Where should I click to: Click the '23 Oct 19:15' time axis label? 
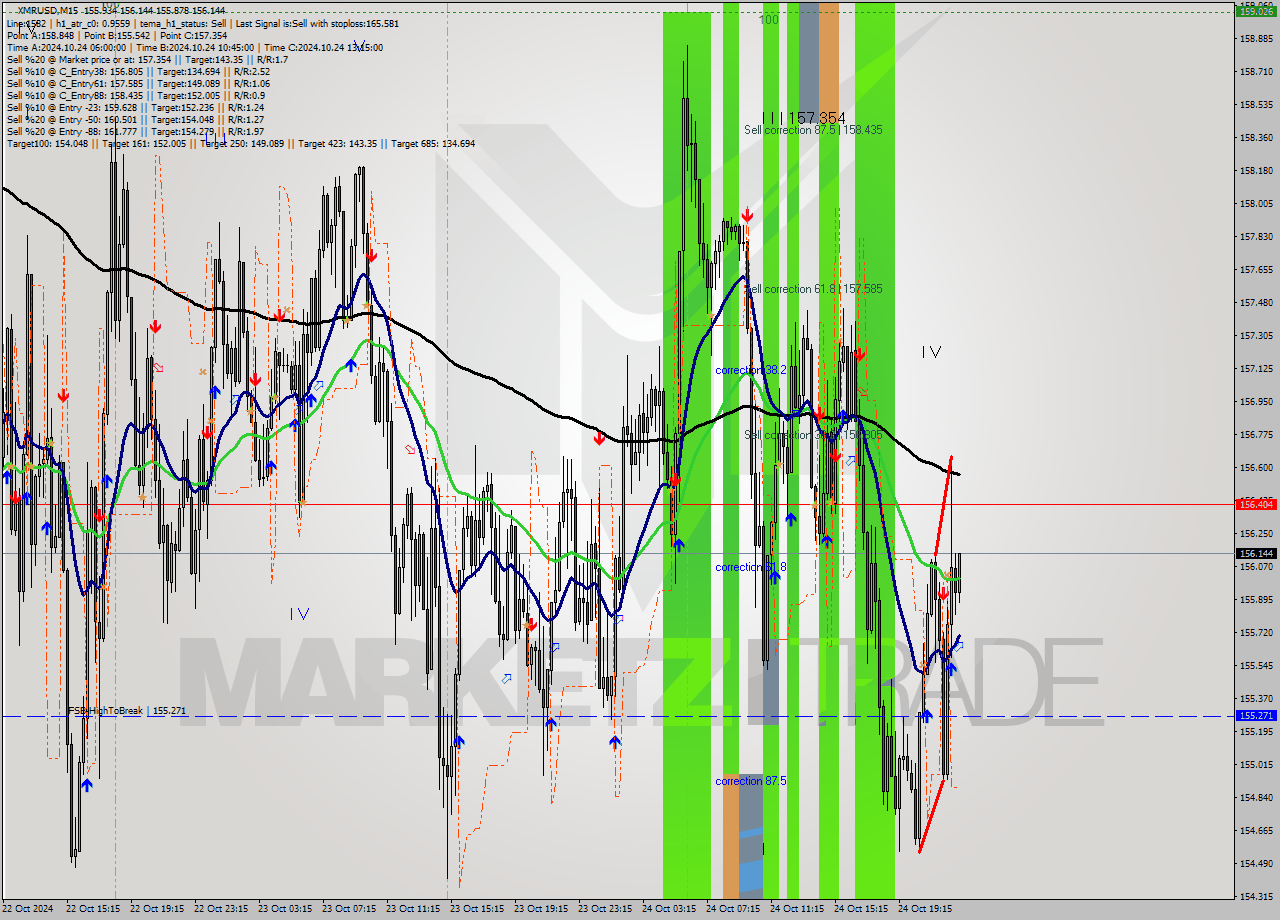[541, 909]
